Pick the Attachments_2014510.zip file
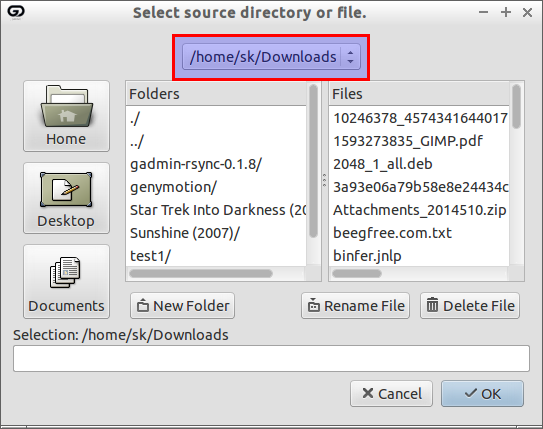 tap(419, 210)
